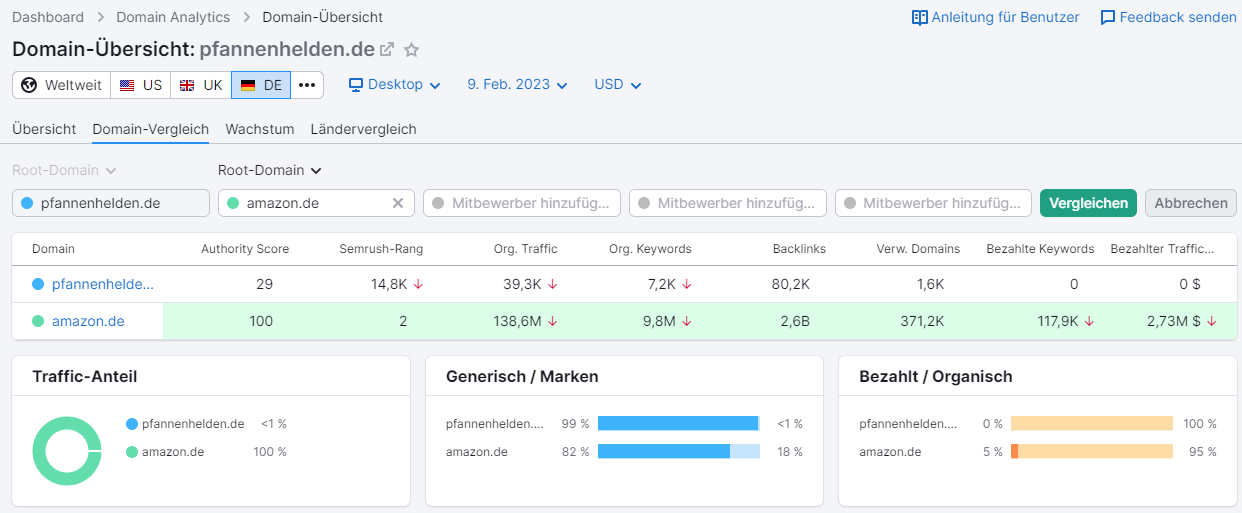
Task: Select the Weltweit globe database option
Action: tap(61, 85)
